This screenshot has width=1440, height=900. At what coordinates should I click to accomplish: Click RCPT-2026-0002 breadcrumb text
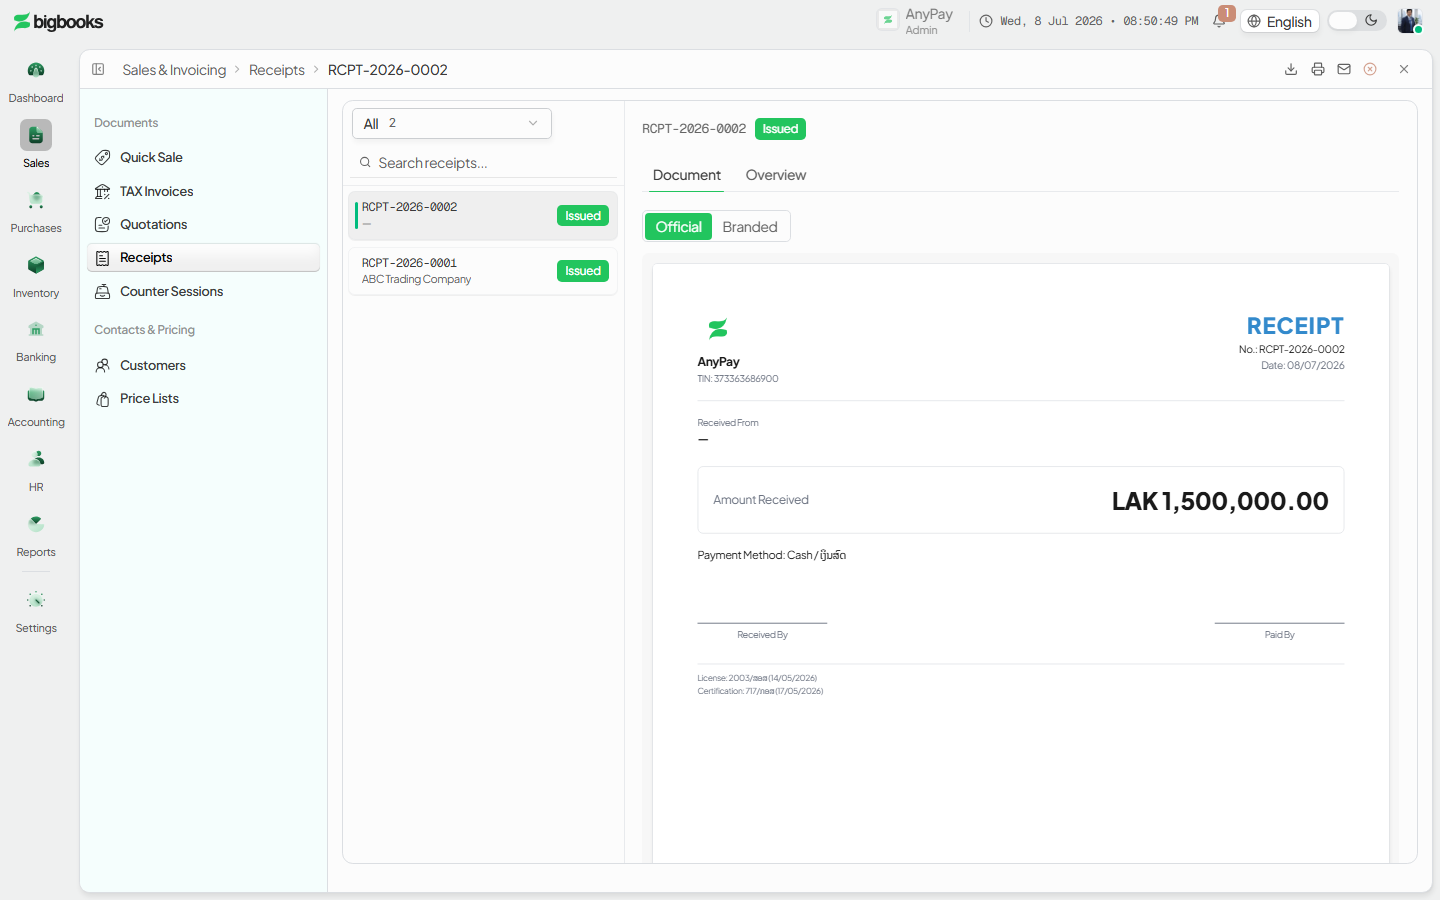coord(388,70)
